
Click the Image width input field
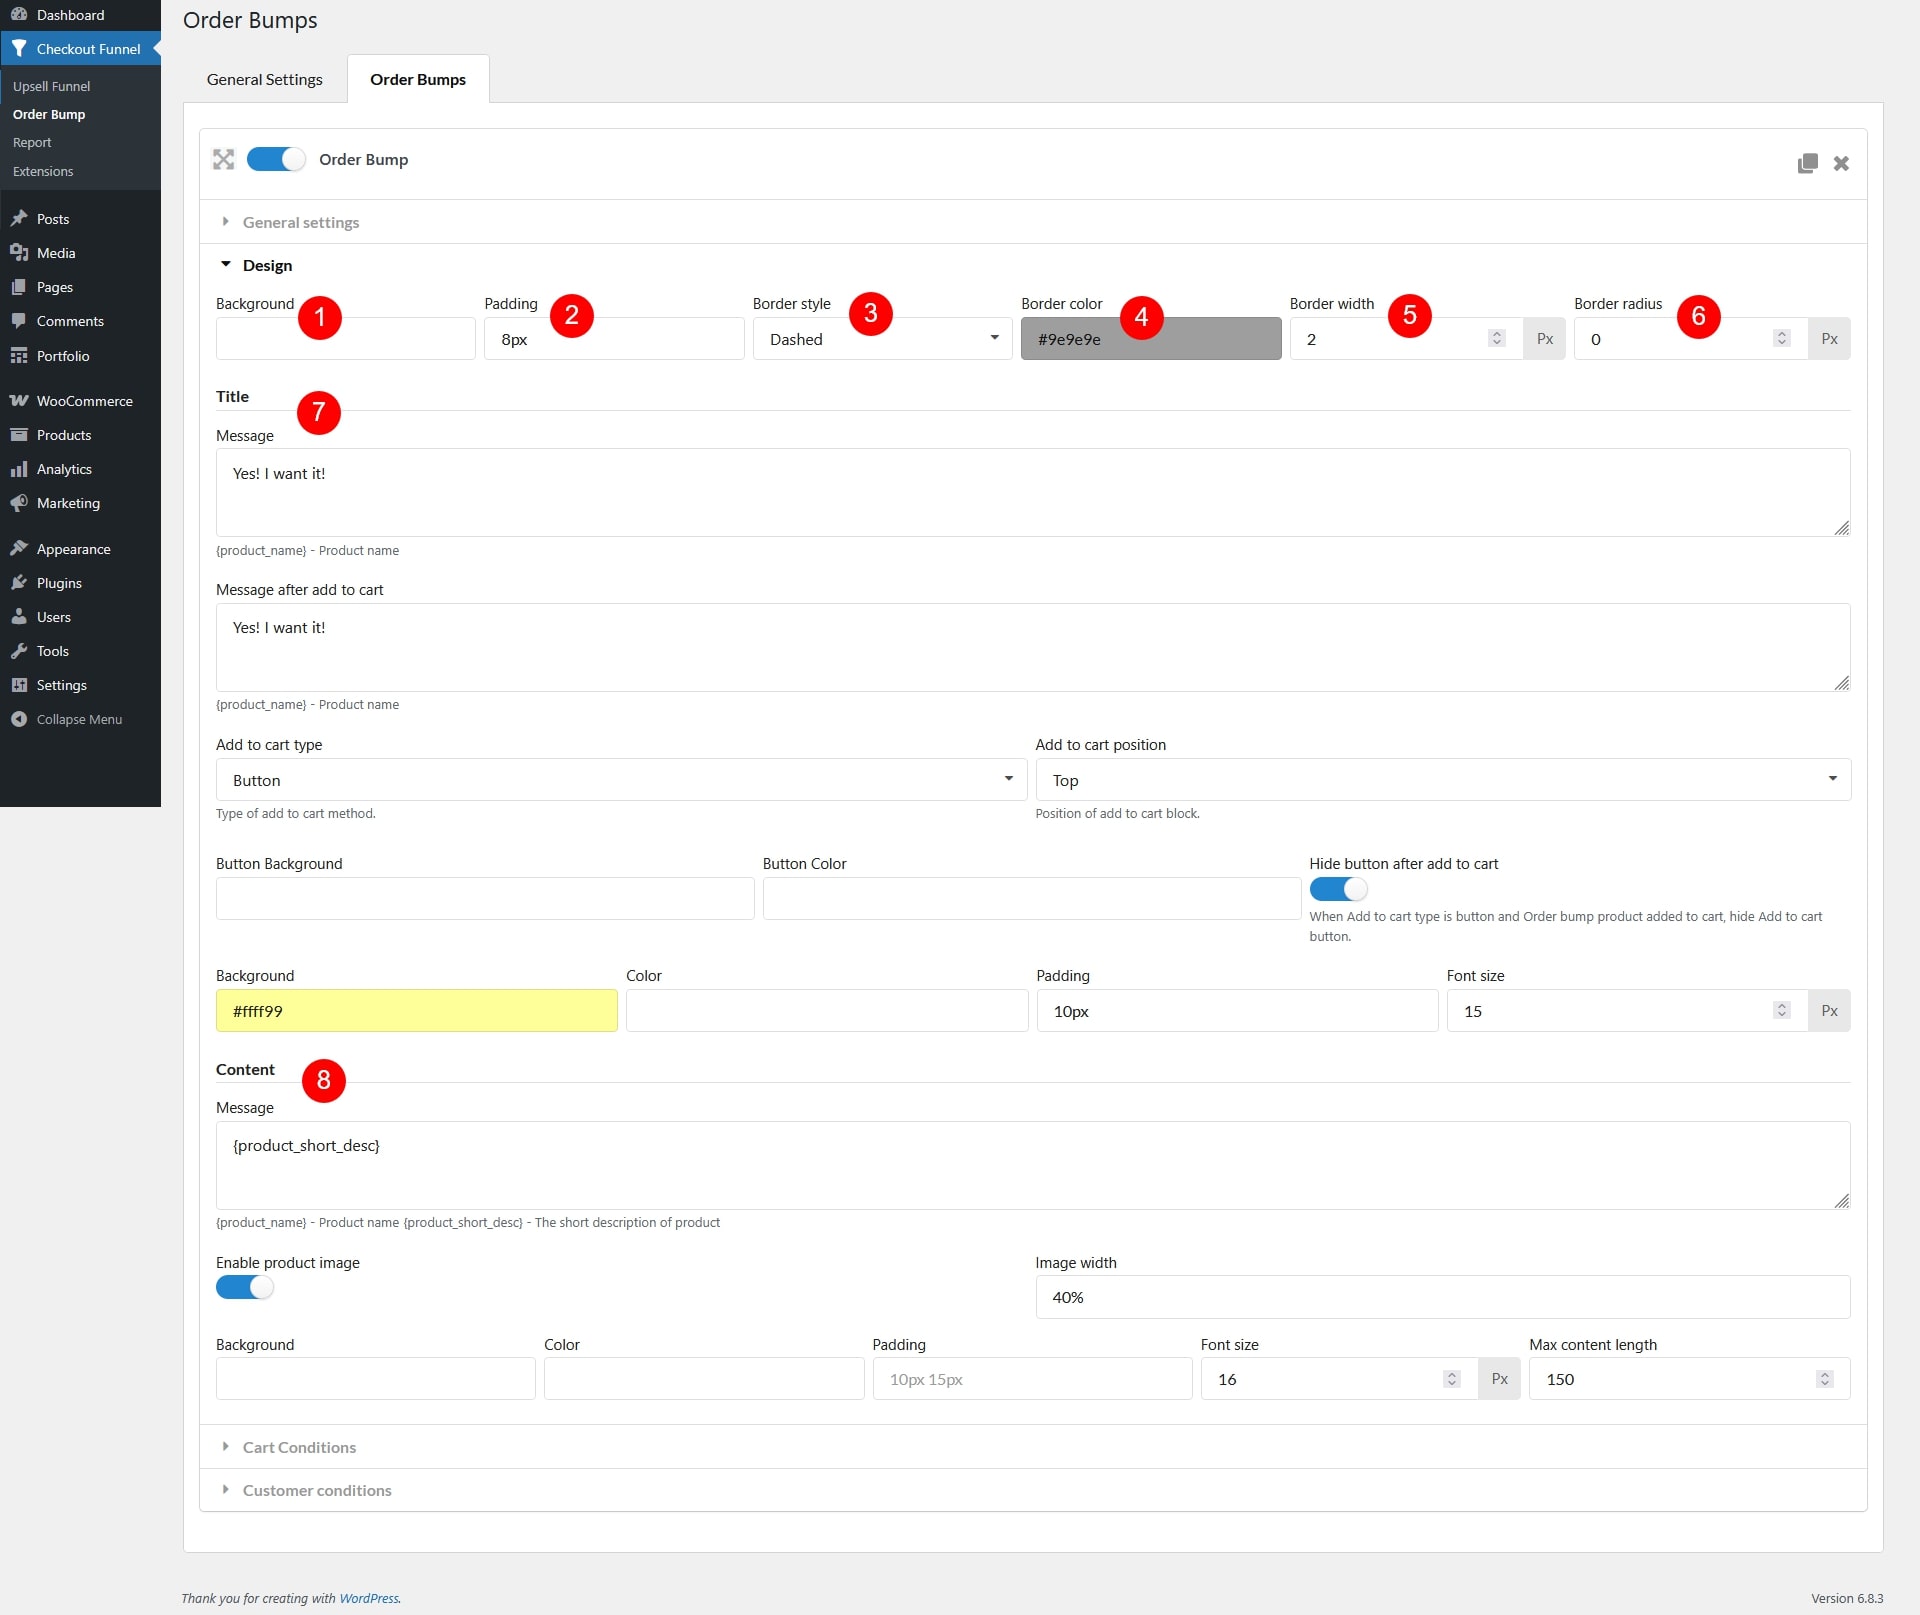[1442, 1297]
